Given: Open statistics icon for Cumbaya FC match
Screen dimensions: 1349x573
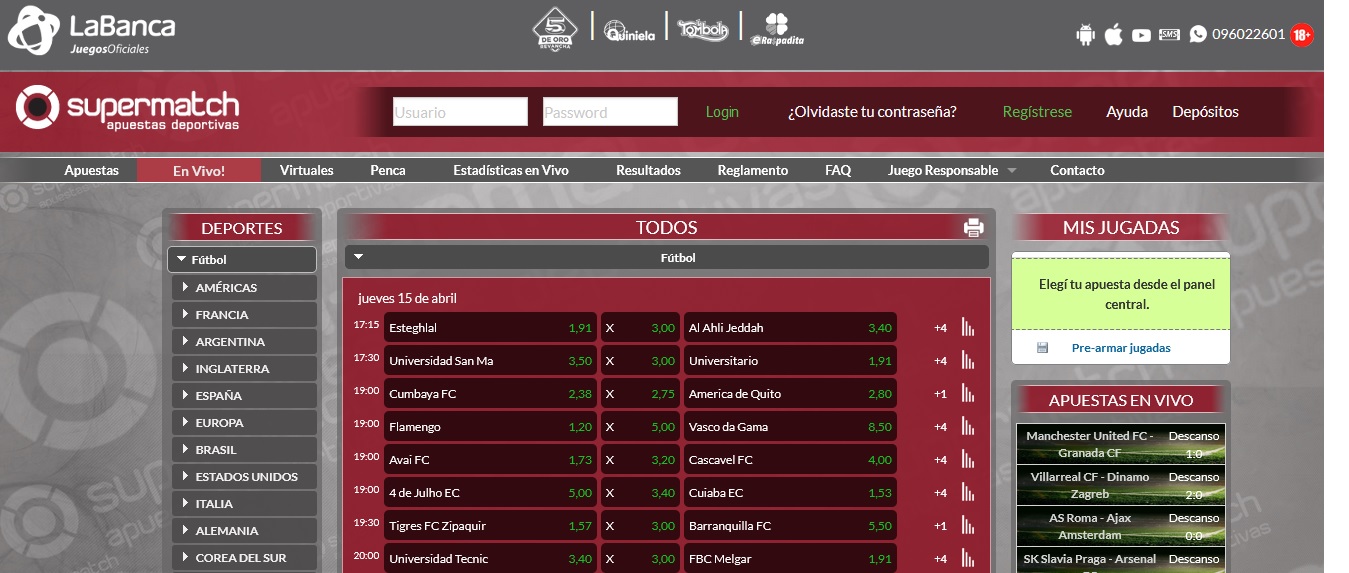Looking at the screenshot, I should point(968,393).
